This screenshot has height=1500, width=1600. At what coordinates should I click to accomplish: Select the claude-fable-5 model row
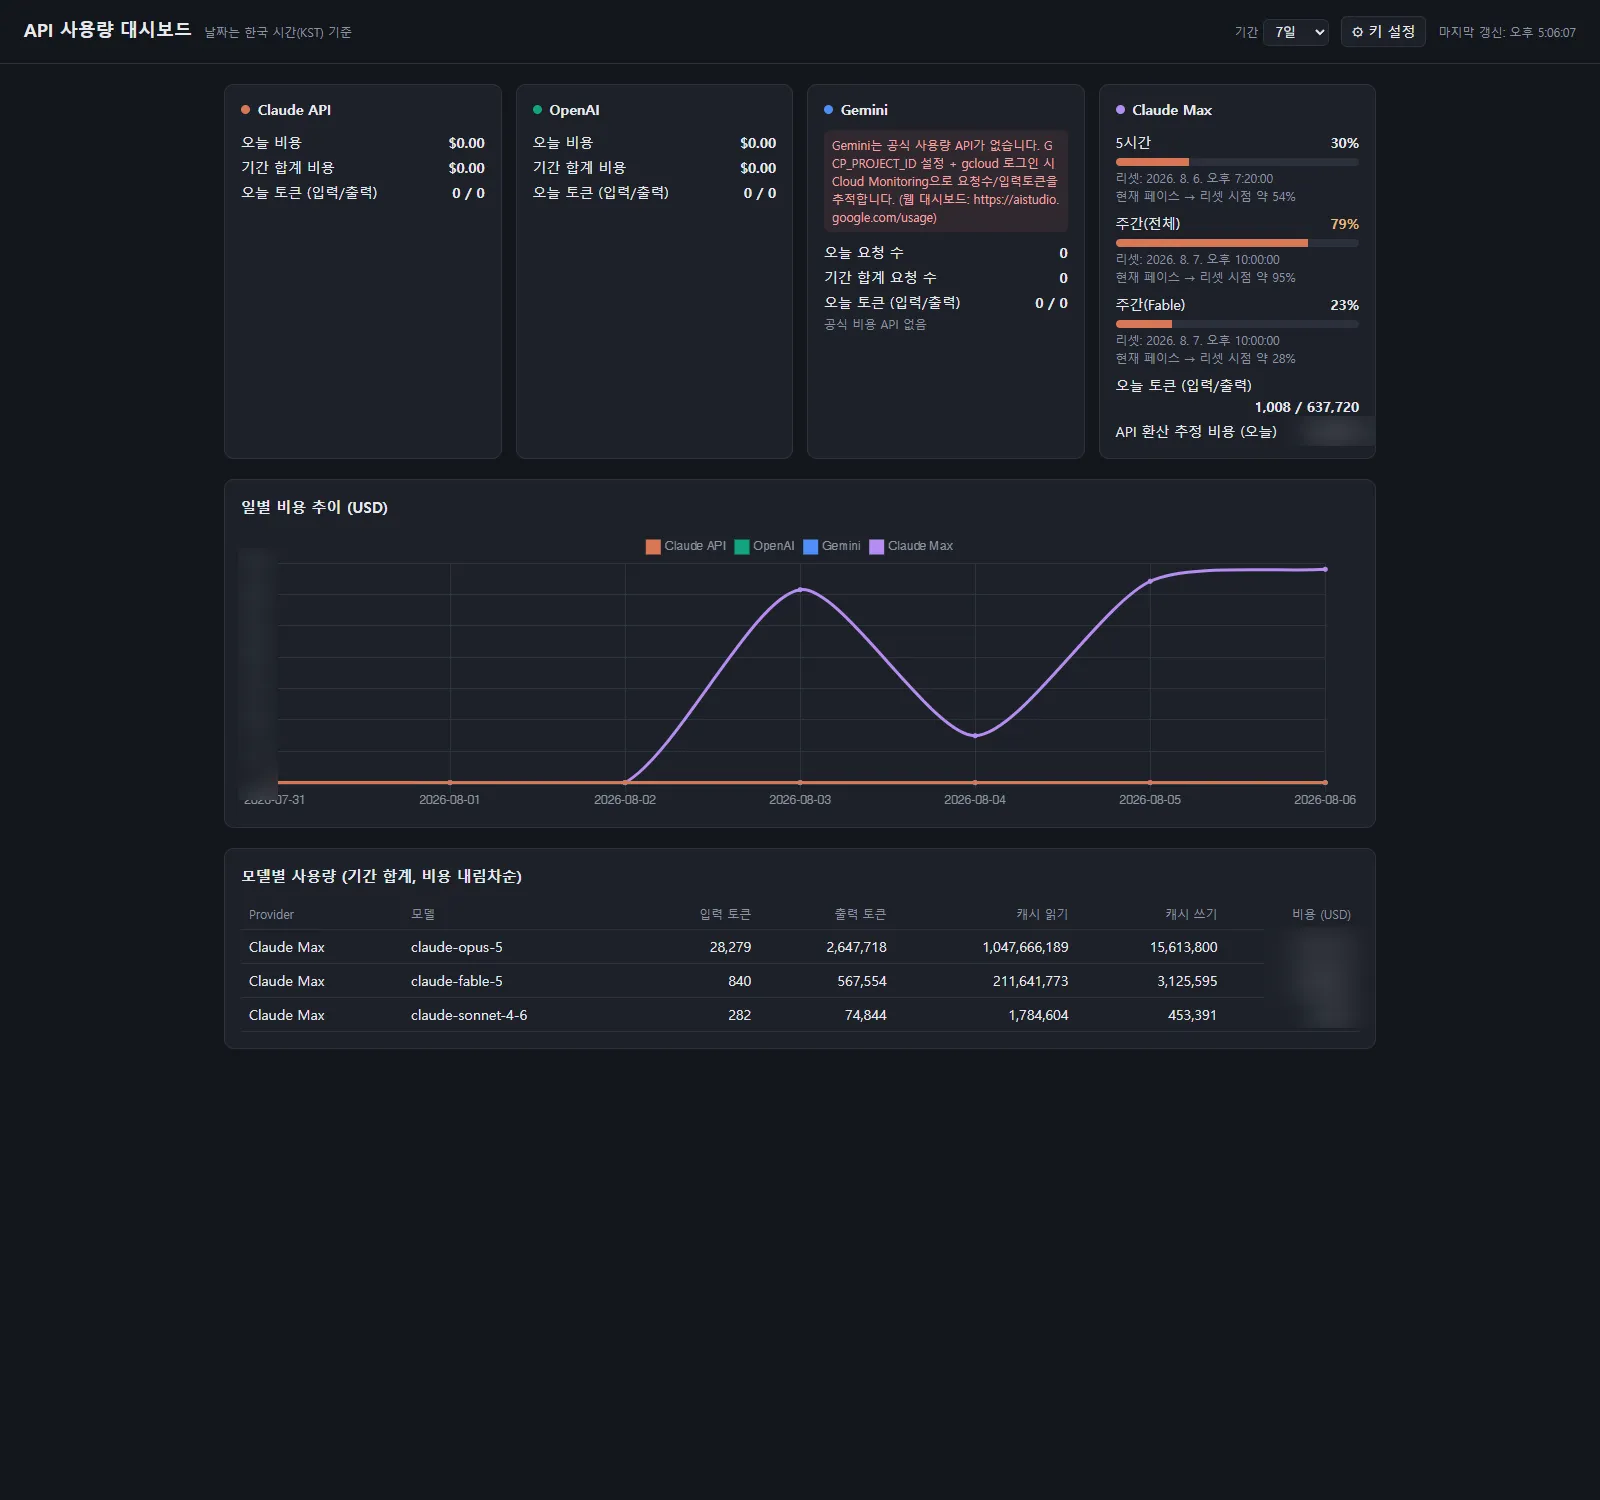(x=800, y=981)
